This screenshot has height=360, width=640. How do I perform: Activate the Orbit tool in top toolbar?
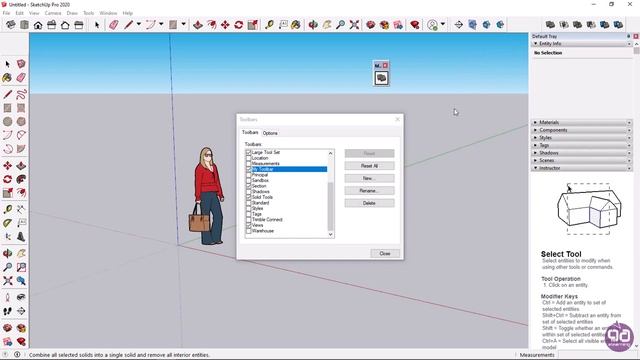(313, 25)
